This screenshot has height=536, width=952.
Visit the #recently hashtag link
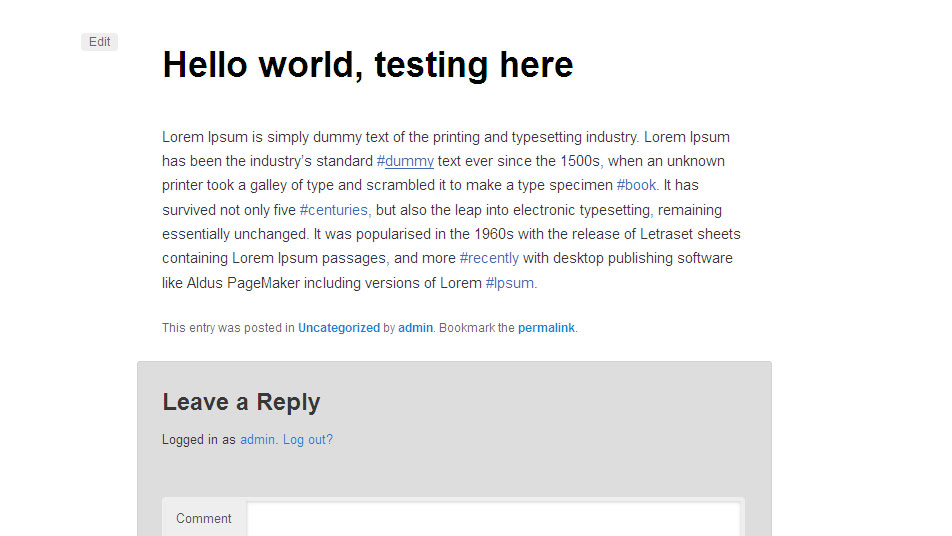pyautogui.click(x=489, y=258)
